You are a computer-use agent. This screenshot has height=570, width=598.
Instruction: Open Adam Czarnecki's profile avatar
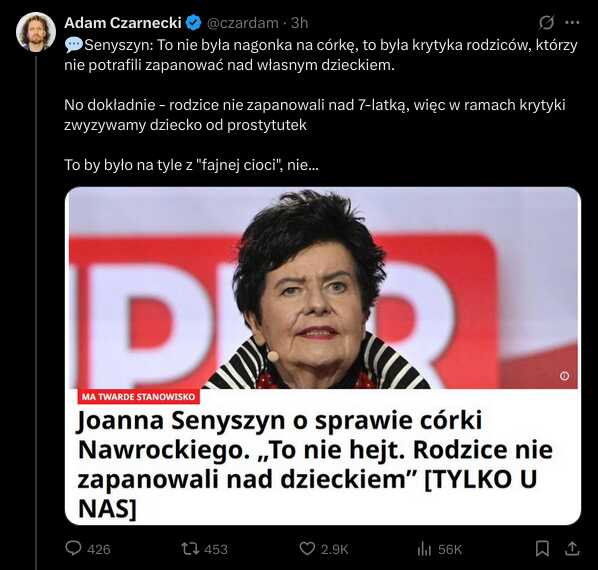(x=36, y=32)
